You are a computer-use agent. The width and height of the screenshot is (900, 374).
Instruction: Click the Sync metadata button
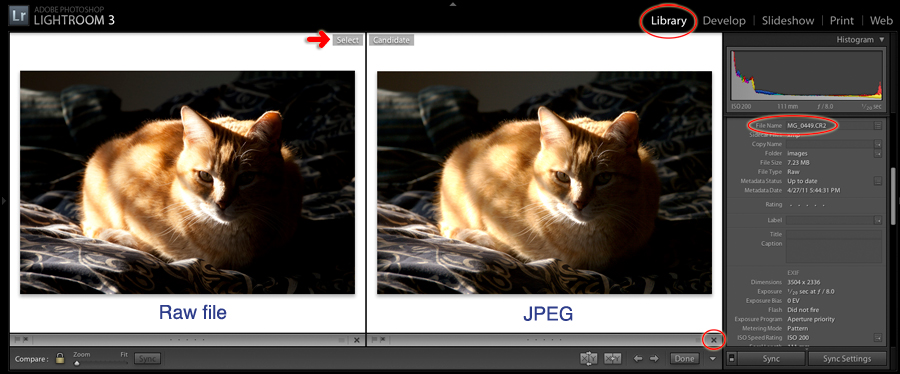click(x=771, y=359)
